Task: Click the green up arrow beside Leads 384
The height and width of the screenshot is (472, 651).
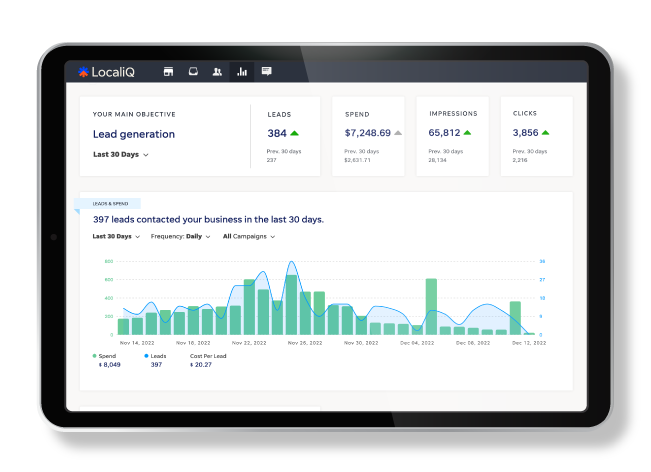Action: pos(294,133)
